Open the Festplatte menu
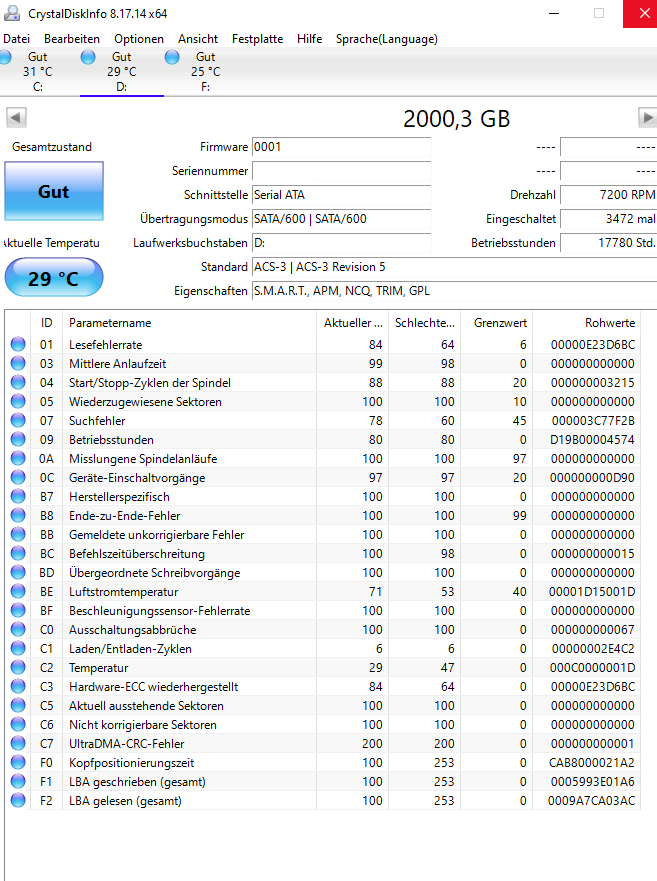Viewport: 657px width, 881px height. (257, 39)
